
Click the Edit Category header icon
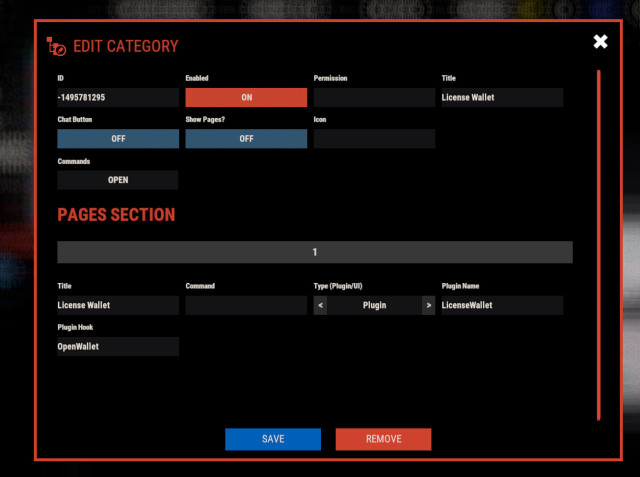(x=56, y=46)
